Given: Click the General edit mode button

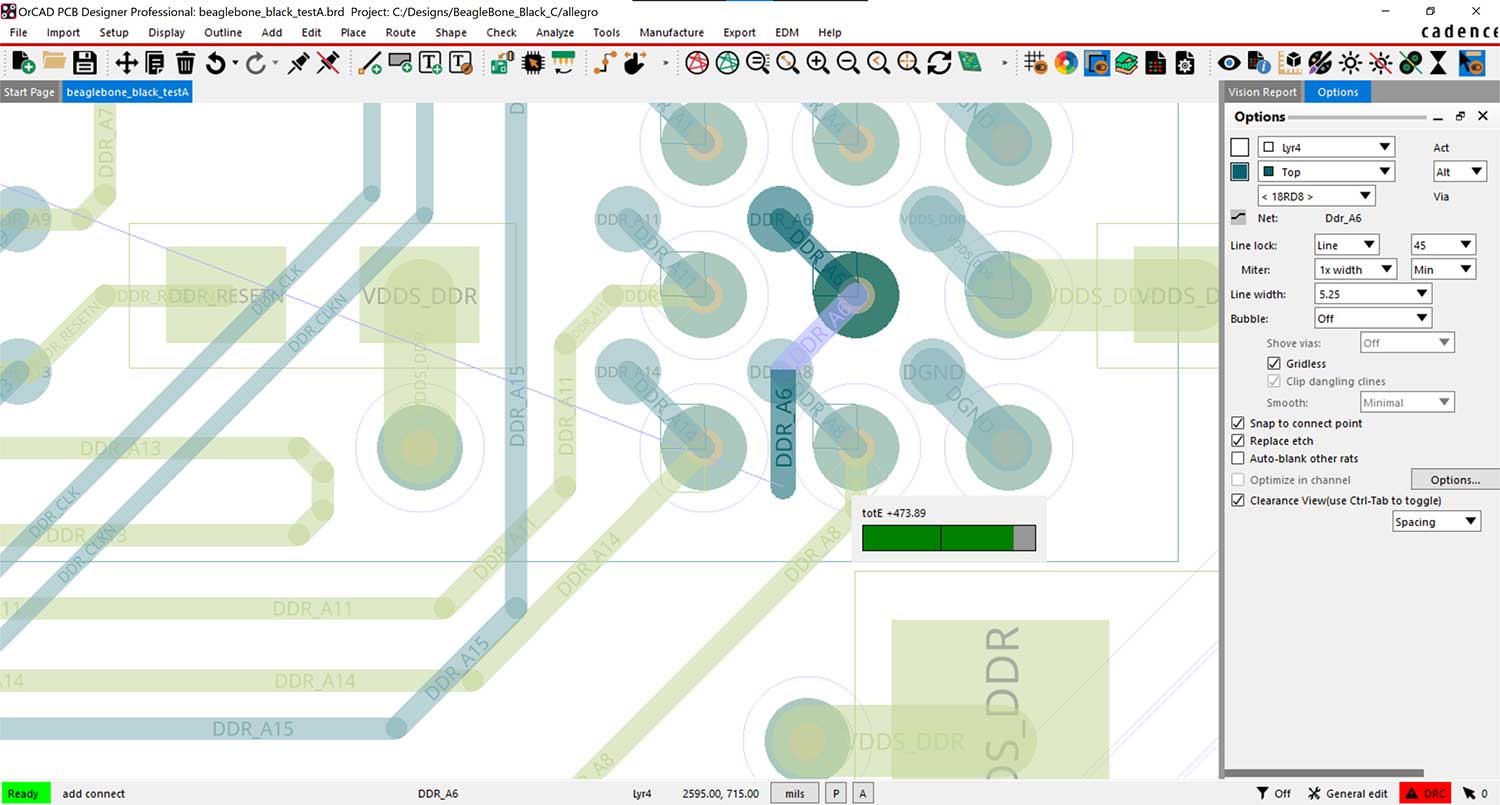Looking at the screenshot, I should pos(1348,793).
